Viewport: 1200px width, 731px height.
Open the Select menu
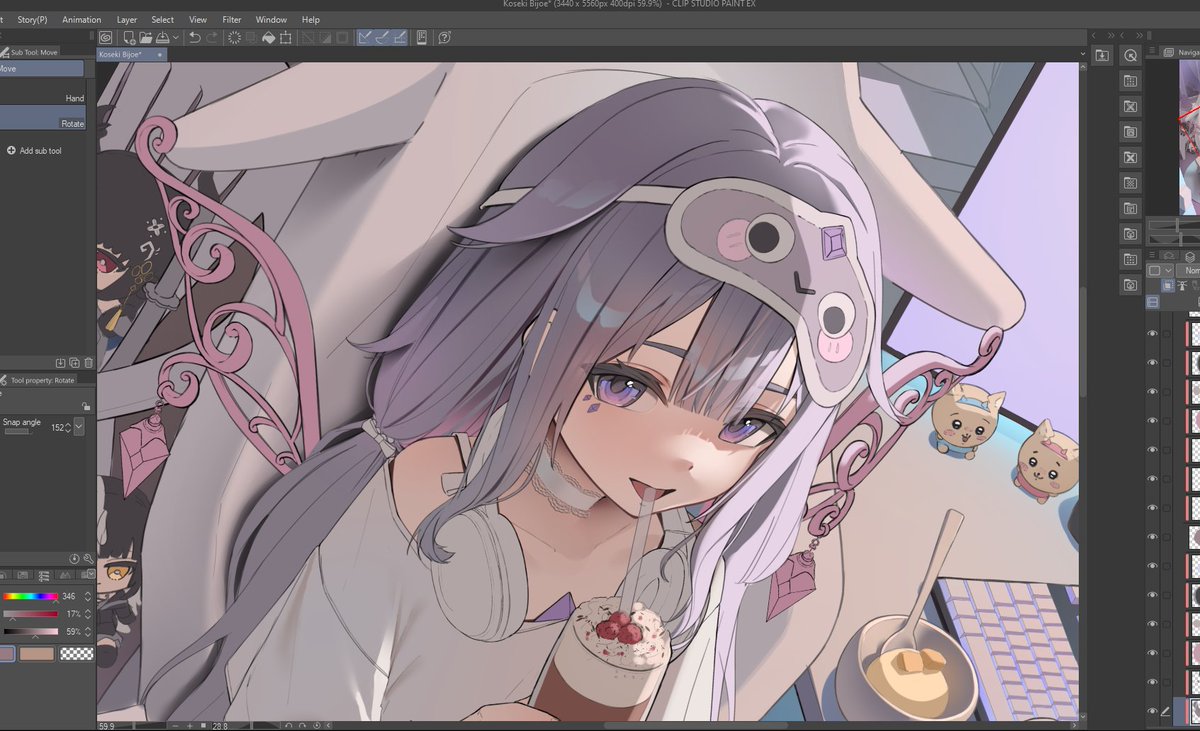click(162, 19)
